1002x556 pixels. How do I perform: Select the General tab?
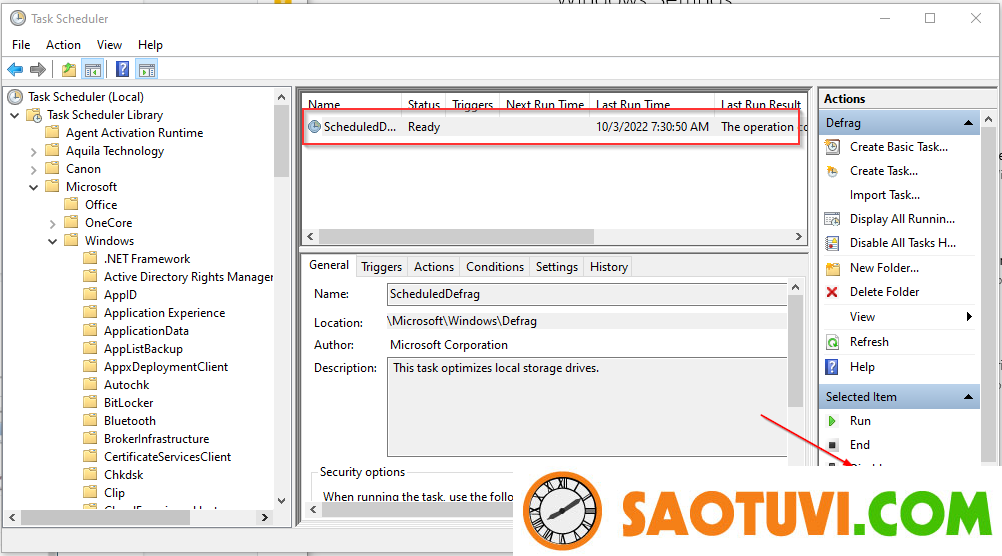[x=329, y=265]
